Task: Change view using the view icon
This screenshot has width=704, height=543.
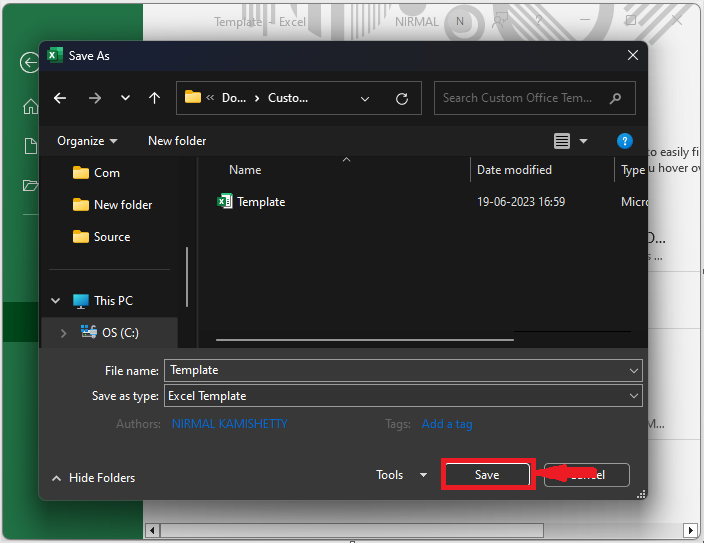Action: [562, 141]
